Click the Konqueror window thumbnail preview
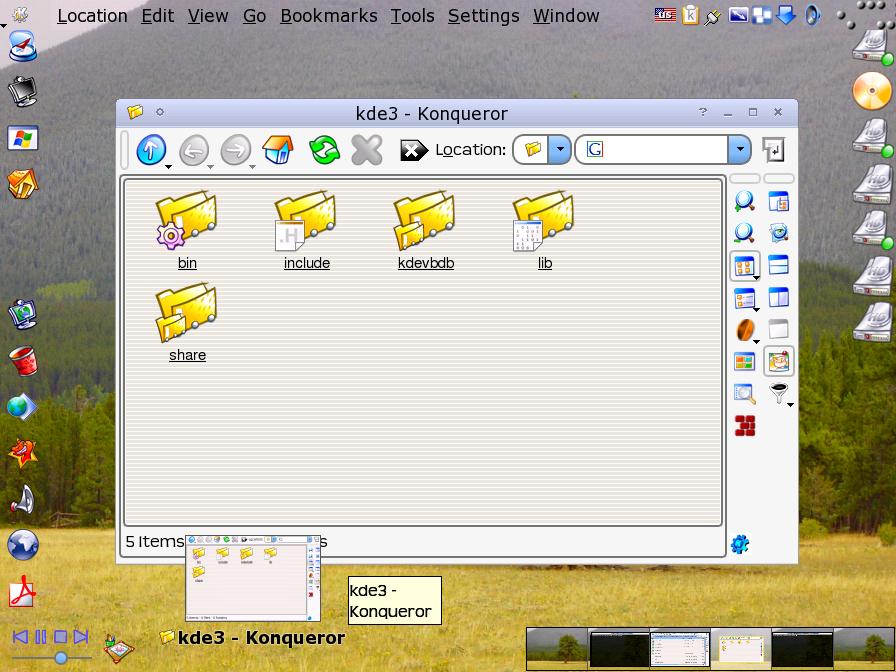The width and height of the screenshot is (896, 672). click(x=253, y=577)
